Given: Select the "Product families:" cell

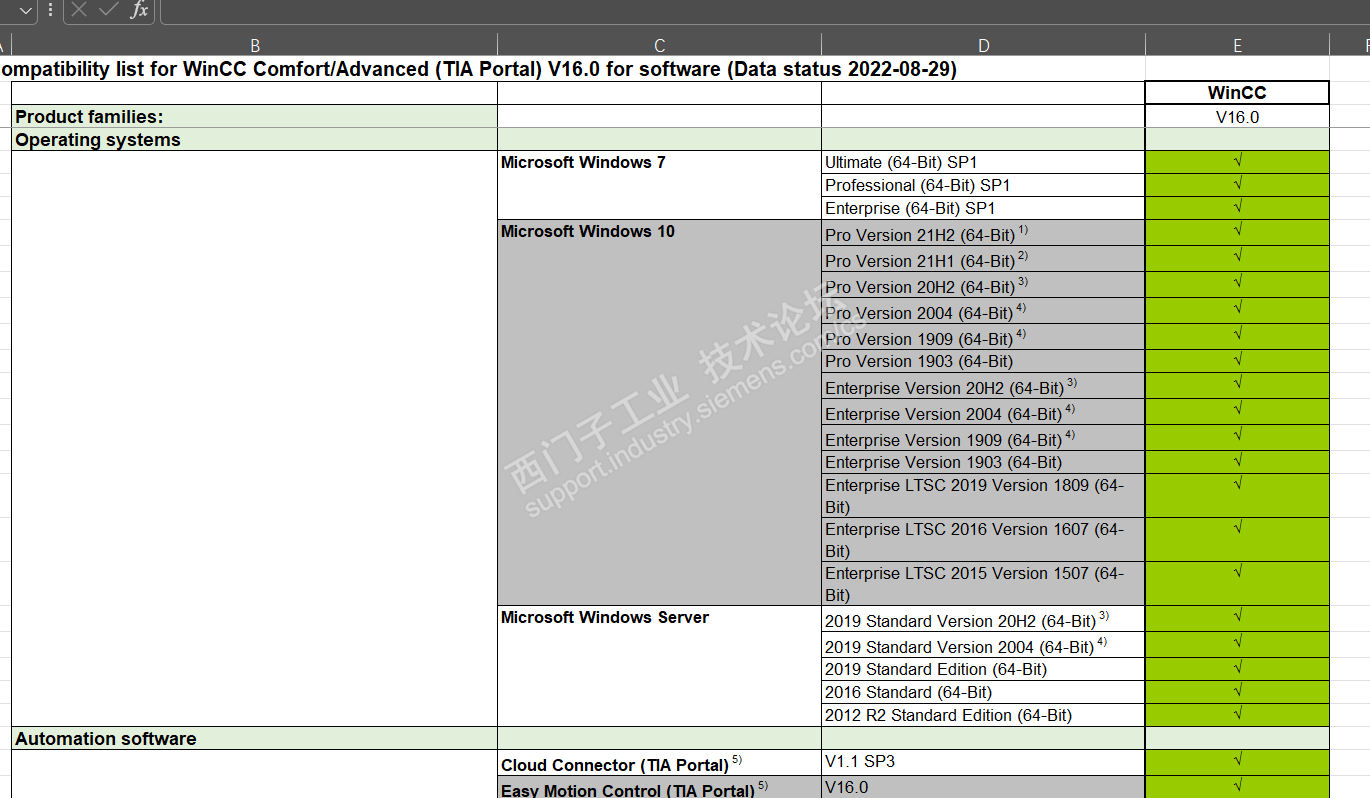Looking at the screenshot, I should click(x=254, y=116).
